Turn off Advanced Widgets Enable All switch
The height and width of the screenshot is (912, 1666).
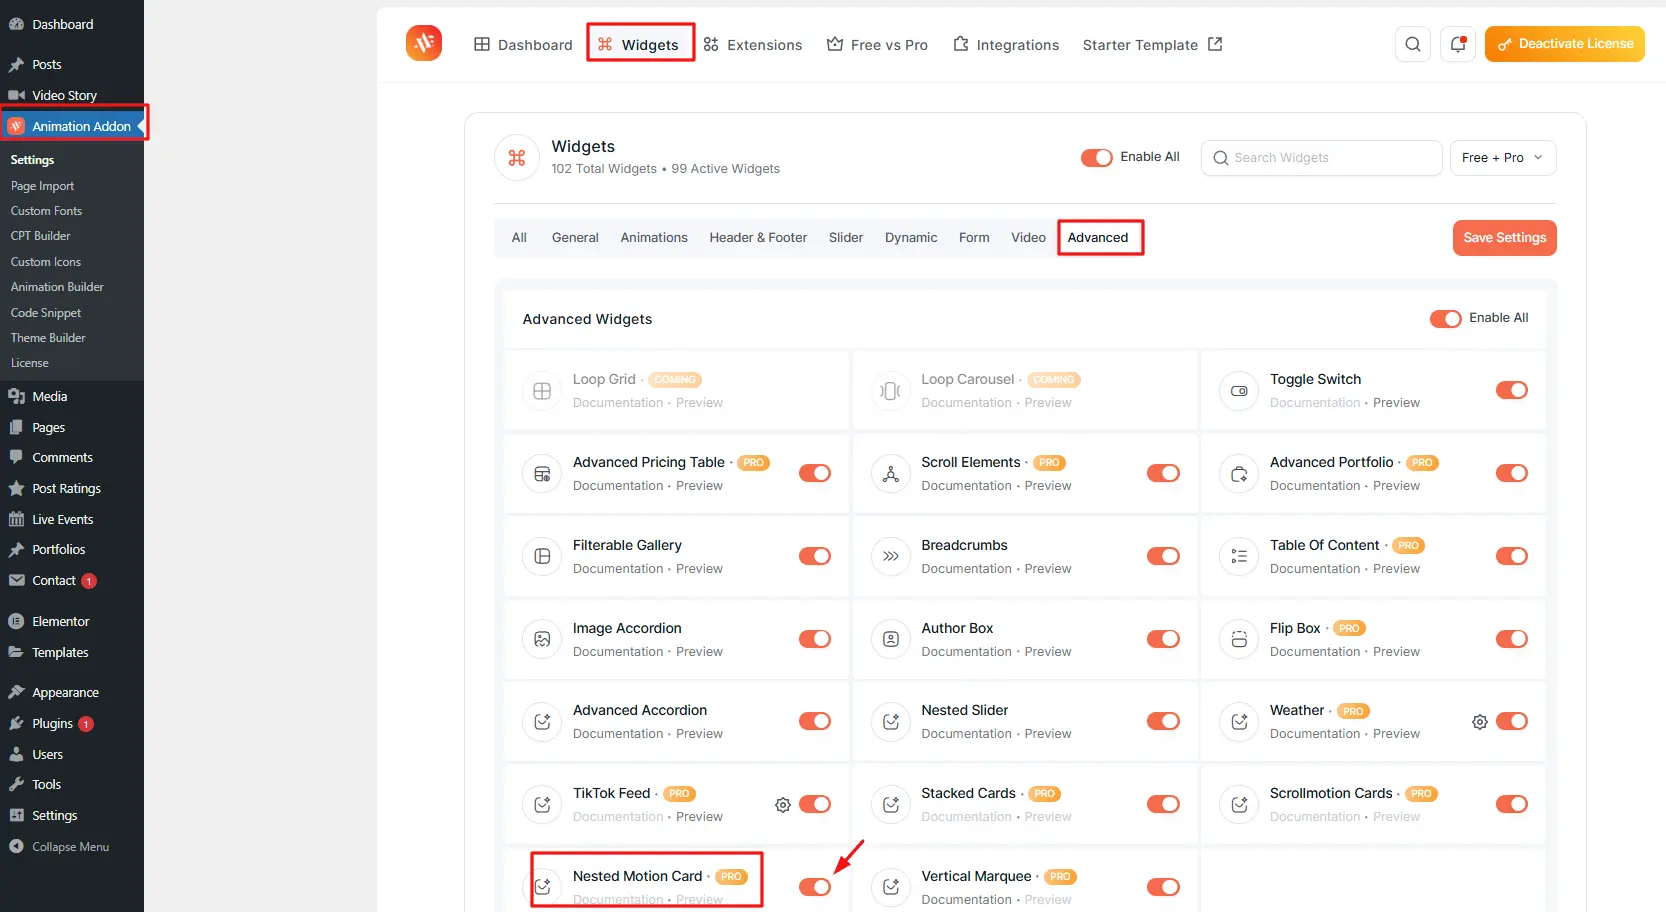coord(1445,319)
